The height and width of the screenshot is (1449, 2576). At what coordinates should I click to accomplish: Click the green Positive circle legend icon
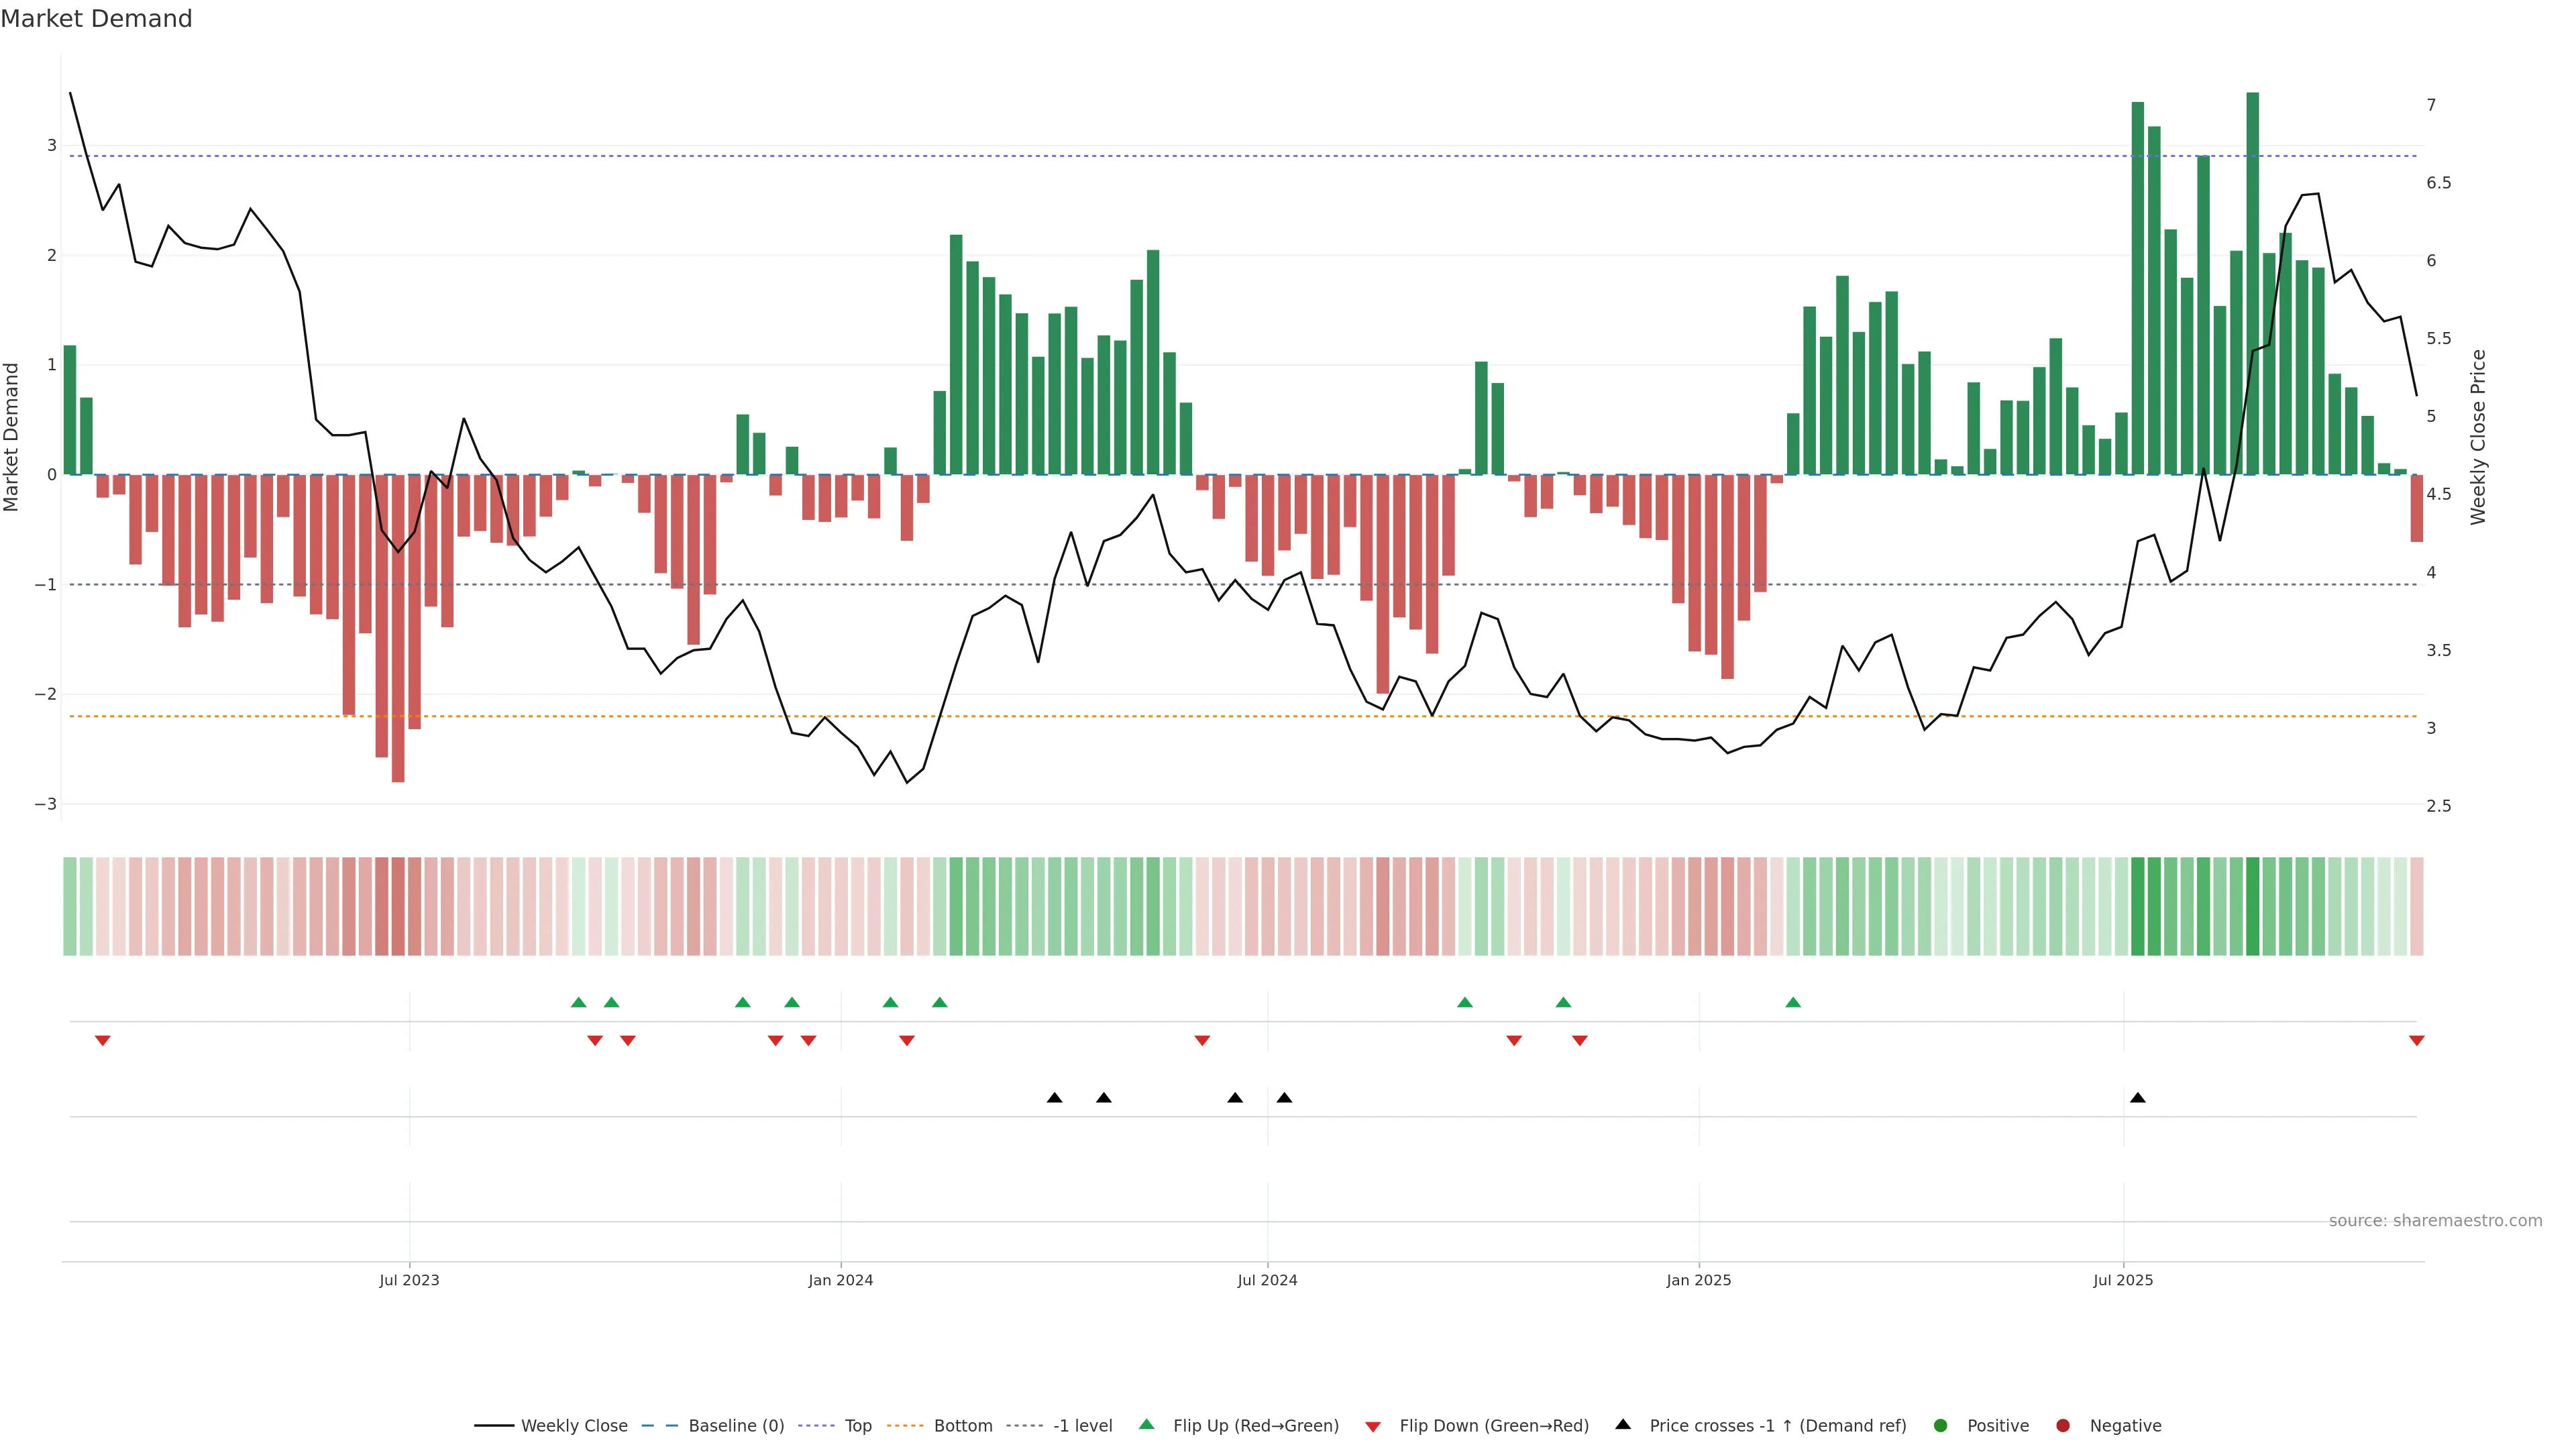coord(1941,1425)
